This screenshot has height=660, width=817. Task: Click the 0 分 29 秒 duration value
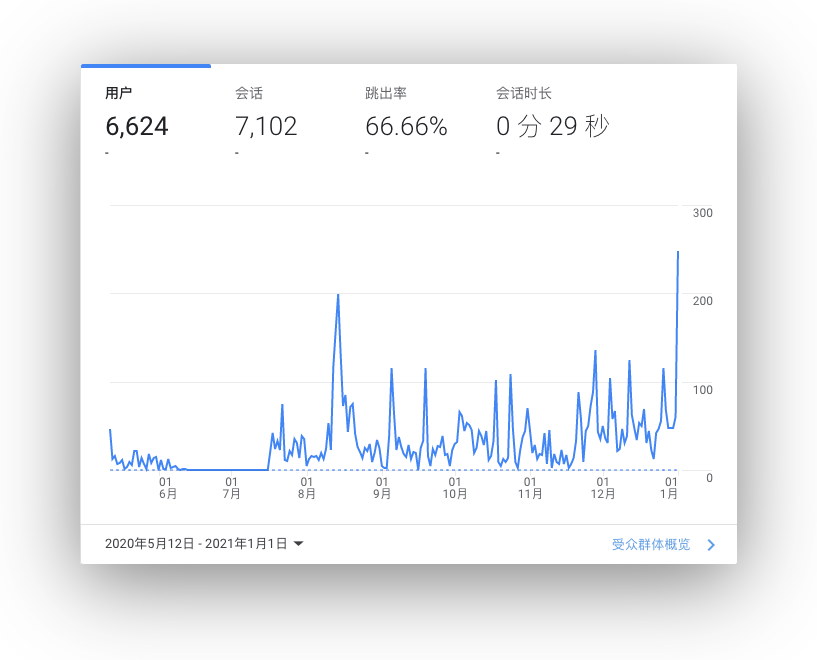click(553, 127)
